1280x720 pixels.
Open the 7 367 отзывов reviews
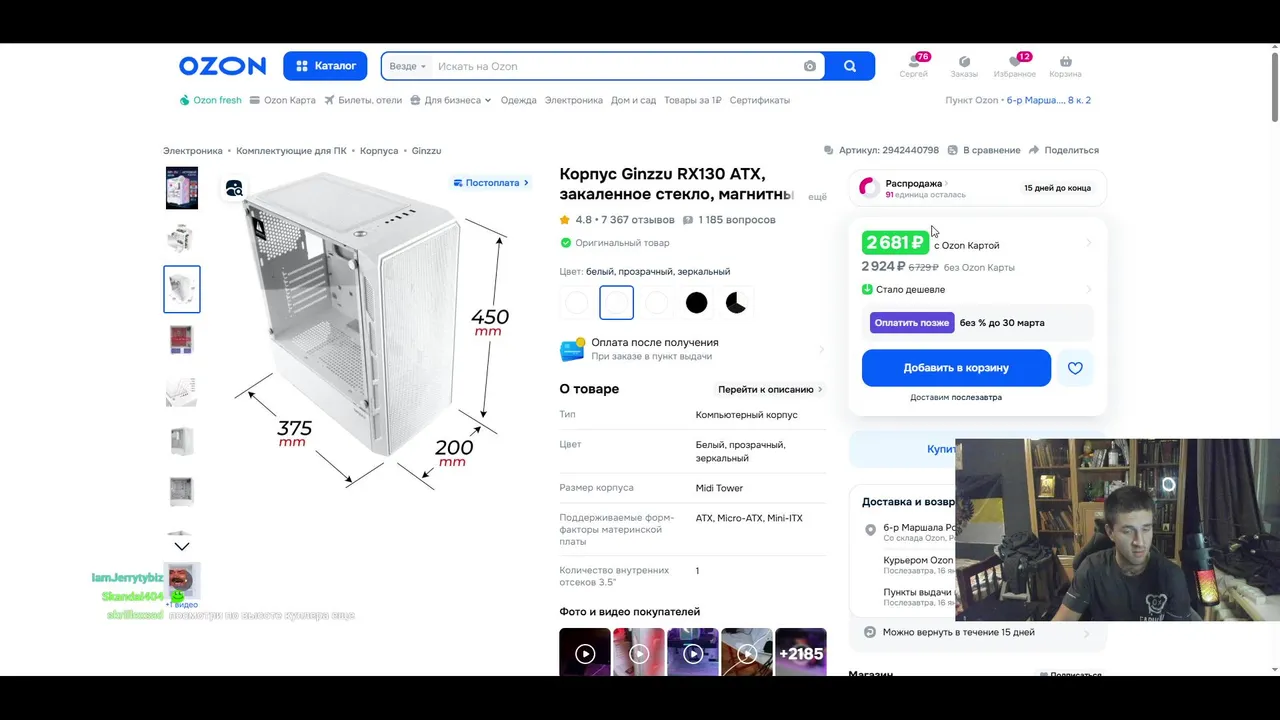638,220
